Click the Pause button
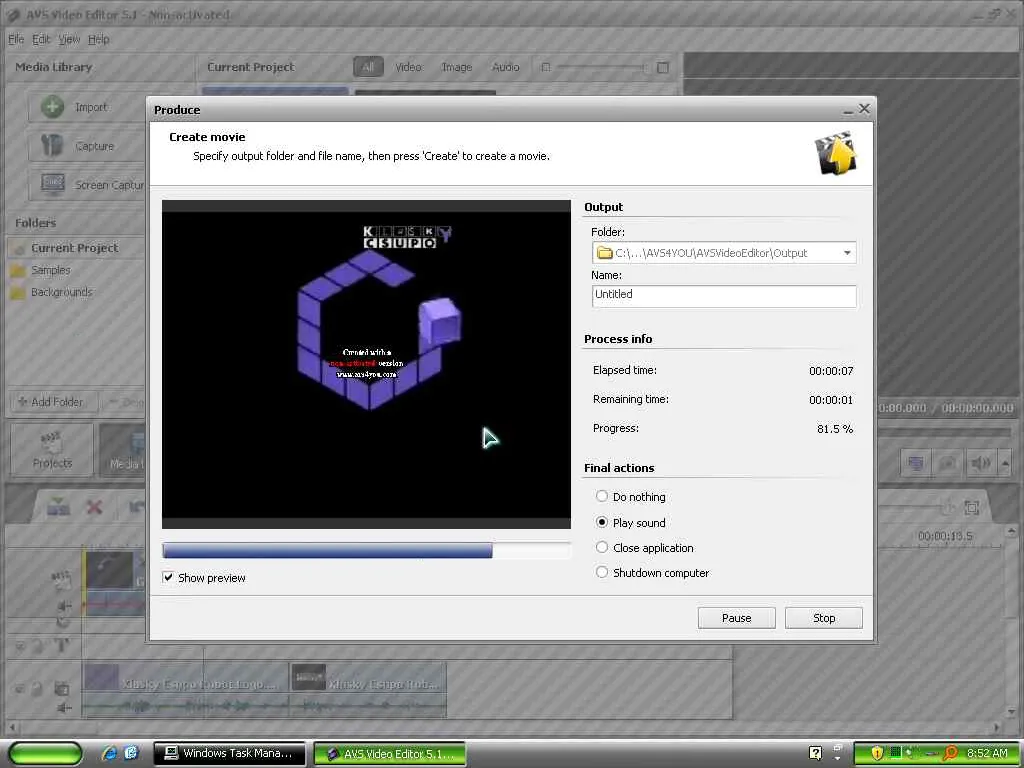The width and height of the screenshot is (1024, 768). (736, 618)
